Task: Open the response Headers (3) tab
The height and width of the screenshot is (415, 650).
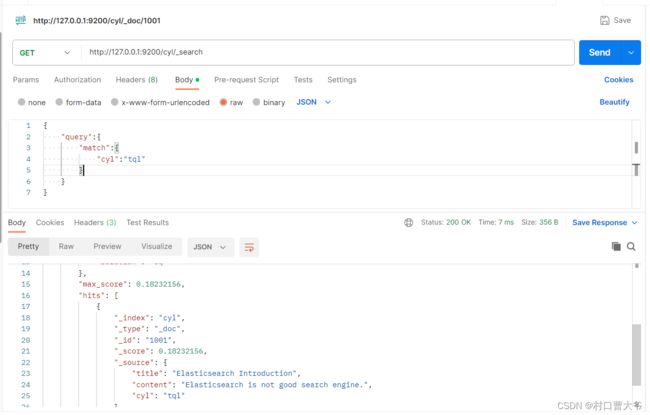Action: 95,223
